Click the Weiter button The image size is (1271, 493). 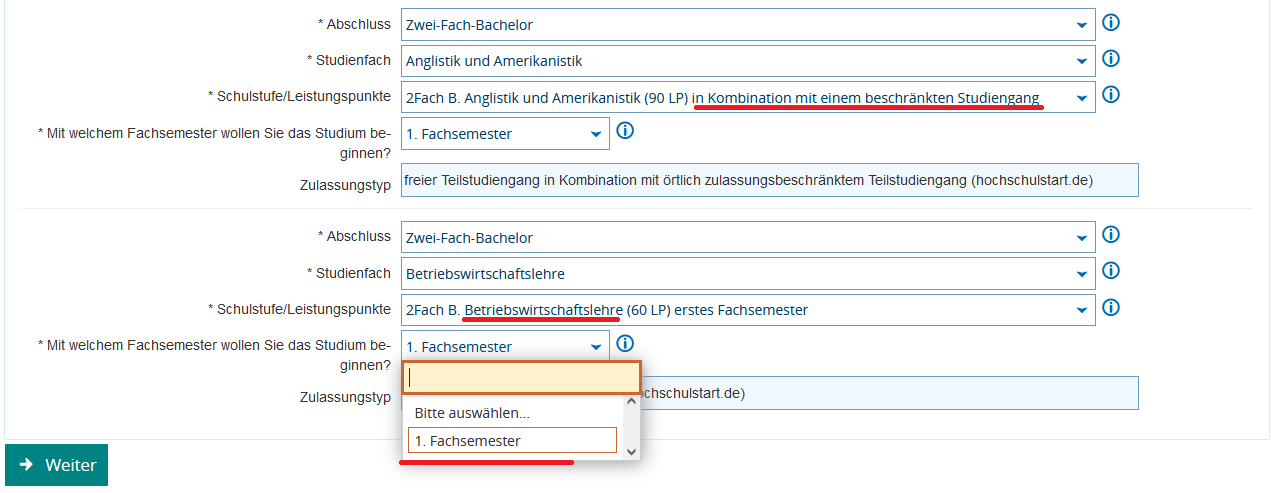[57, 465]
